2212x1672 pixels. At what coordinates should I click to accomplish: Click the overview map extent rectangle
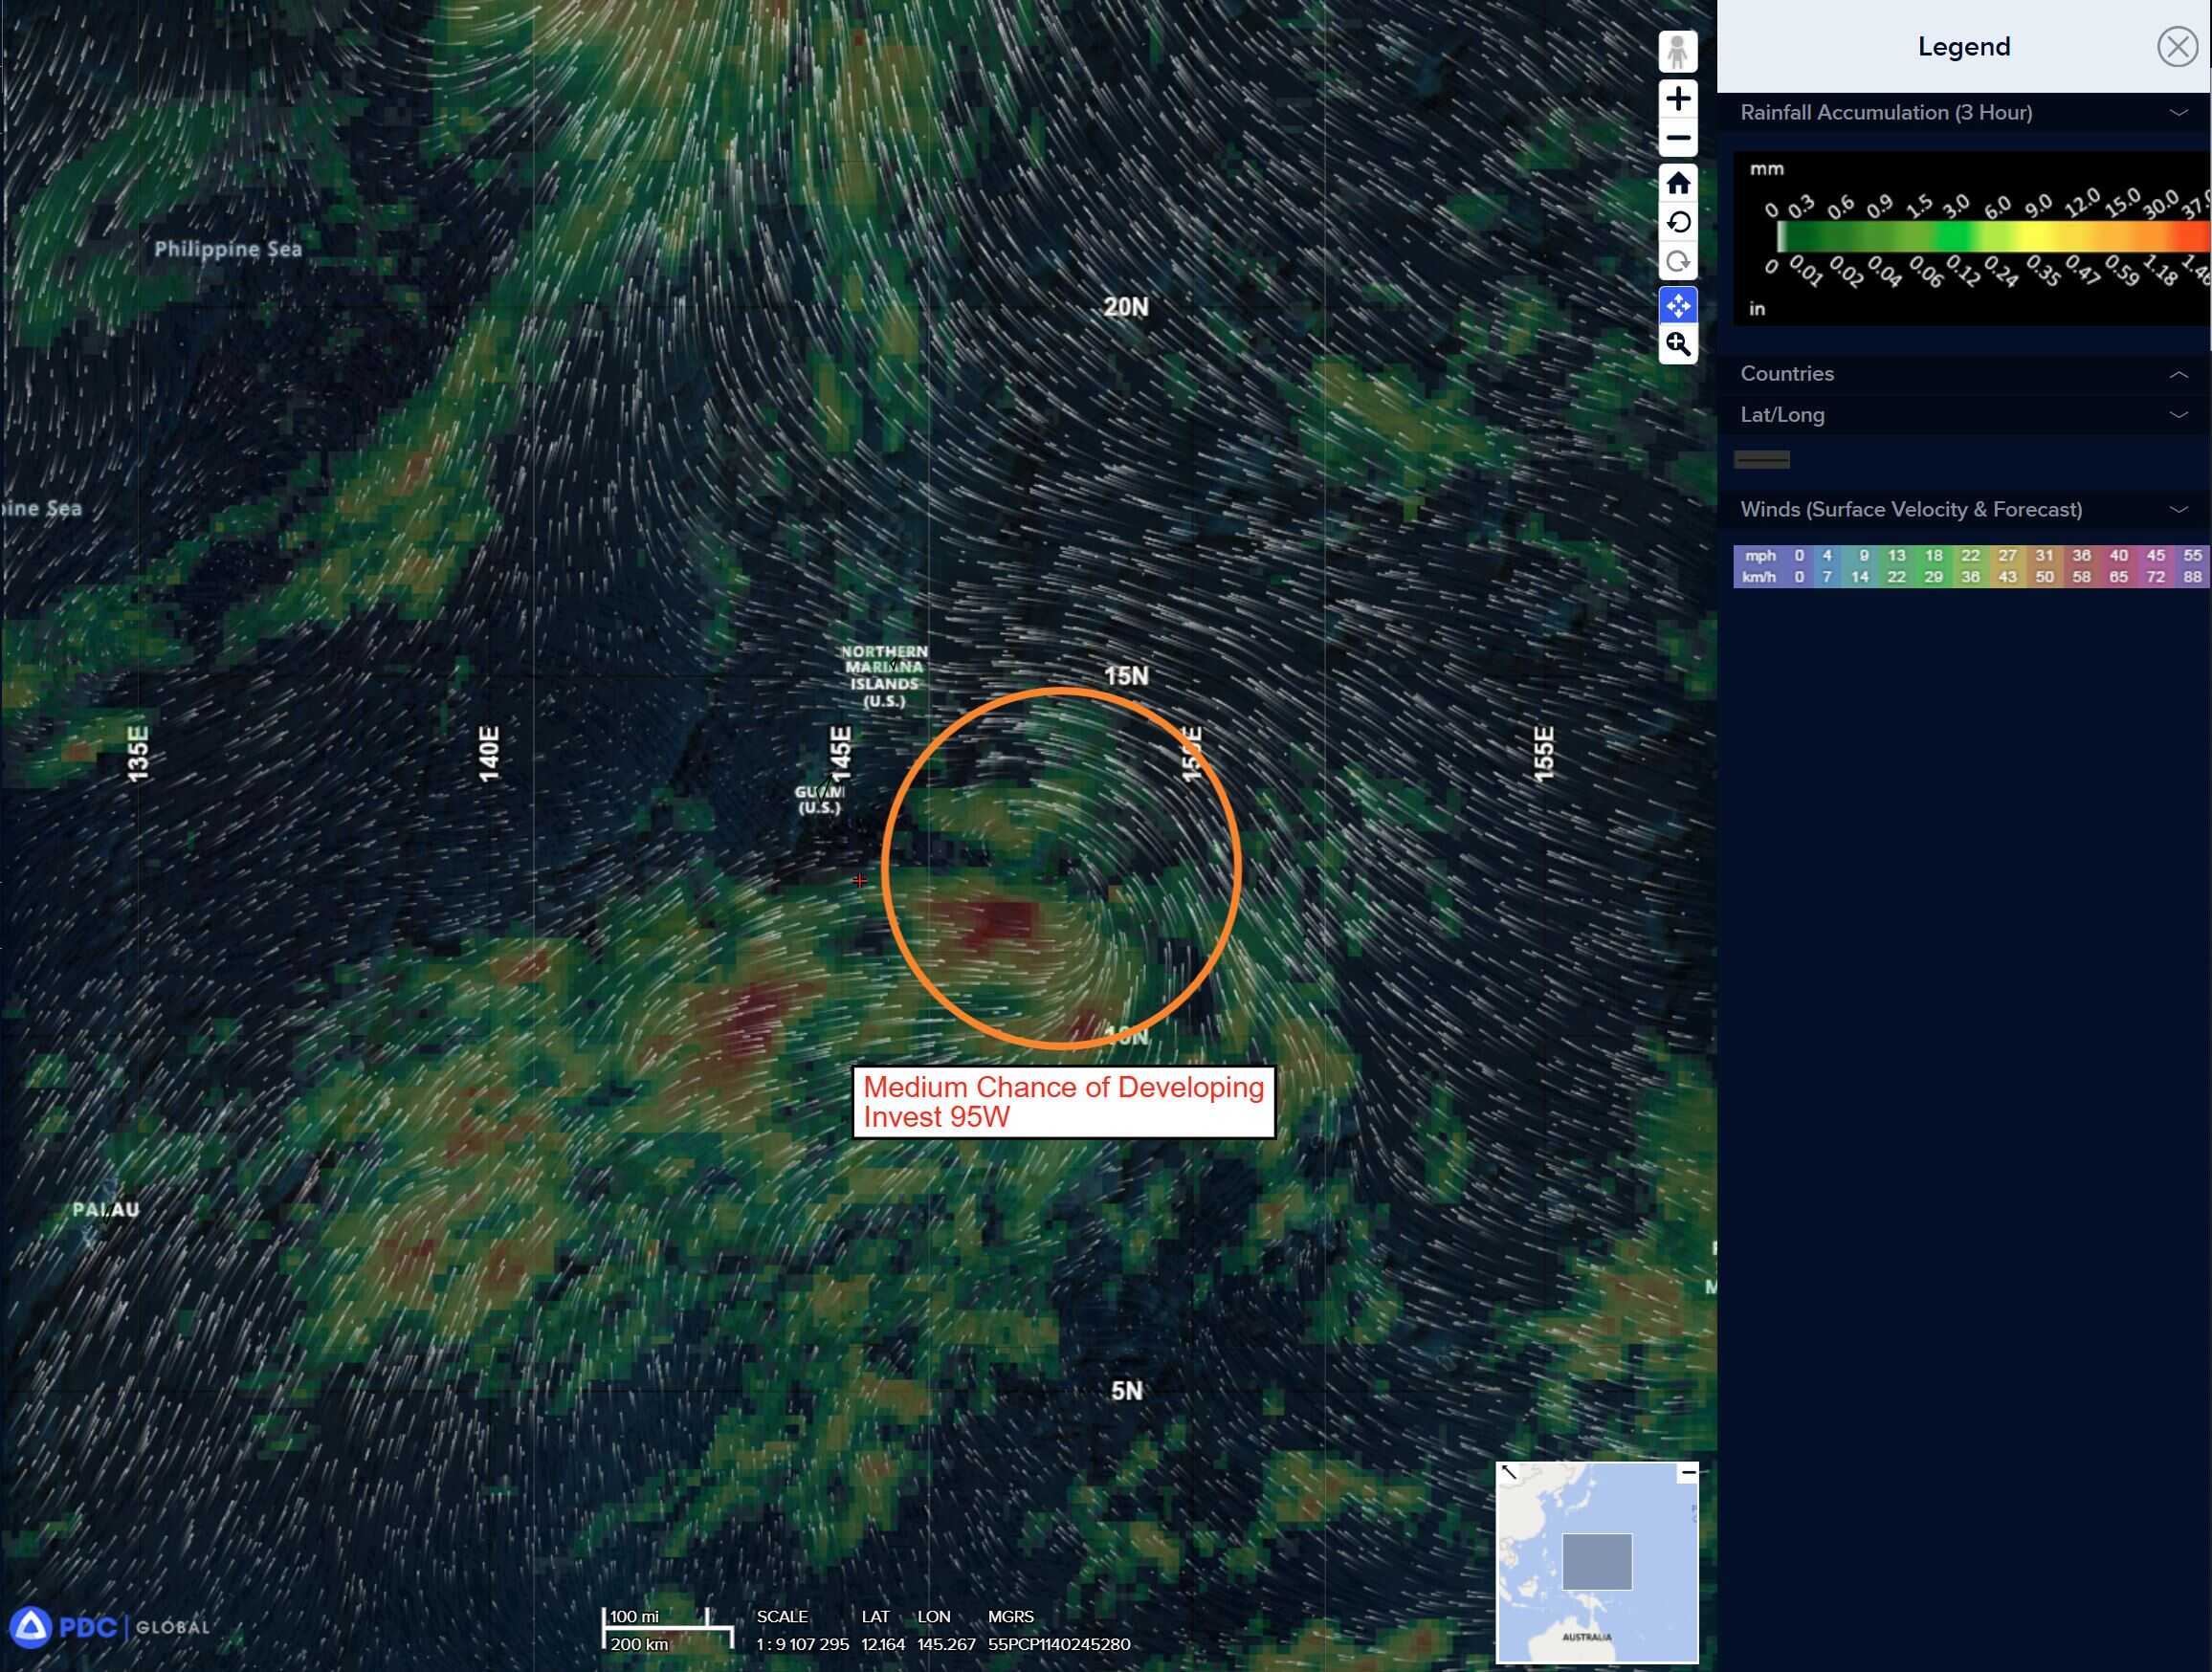[1596, 1561]
